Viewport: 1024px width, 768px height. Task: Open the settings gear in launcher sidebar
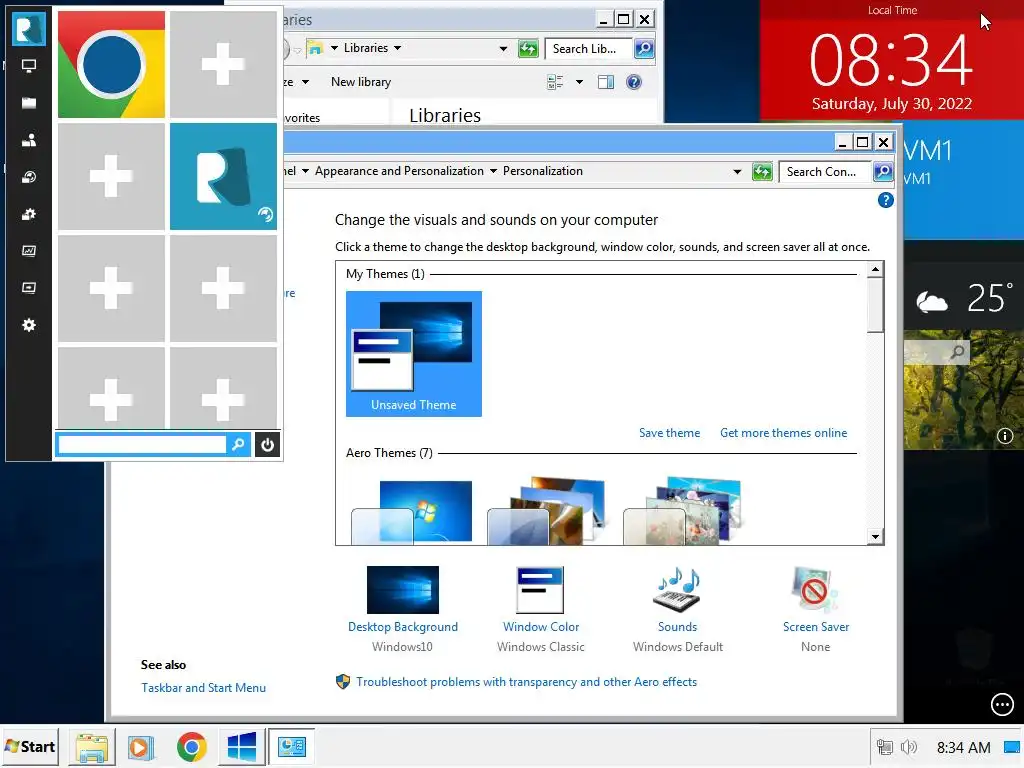[x=29, y=325]
